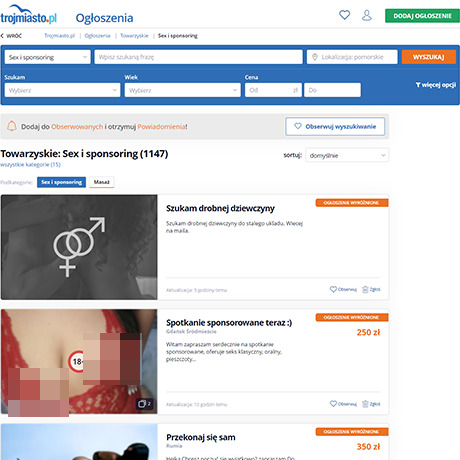Viewport: 460px width, 460px height.
Task: Click the Trojmiasto.pl breadcrumb link
Action: tap(60, 36)
